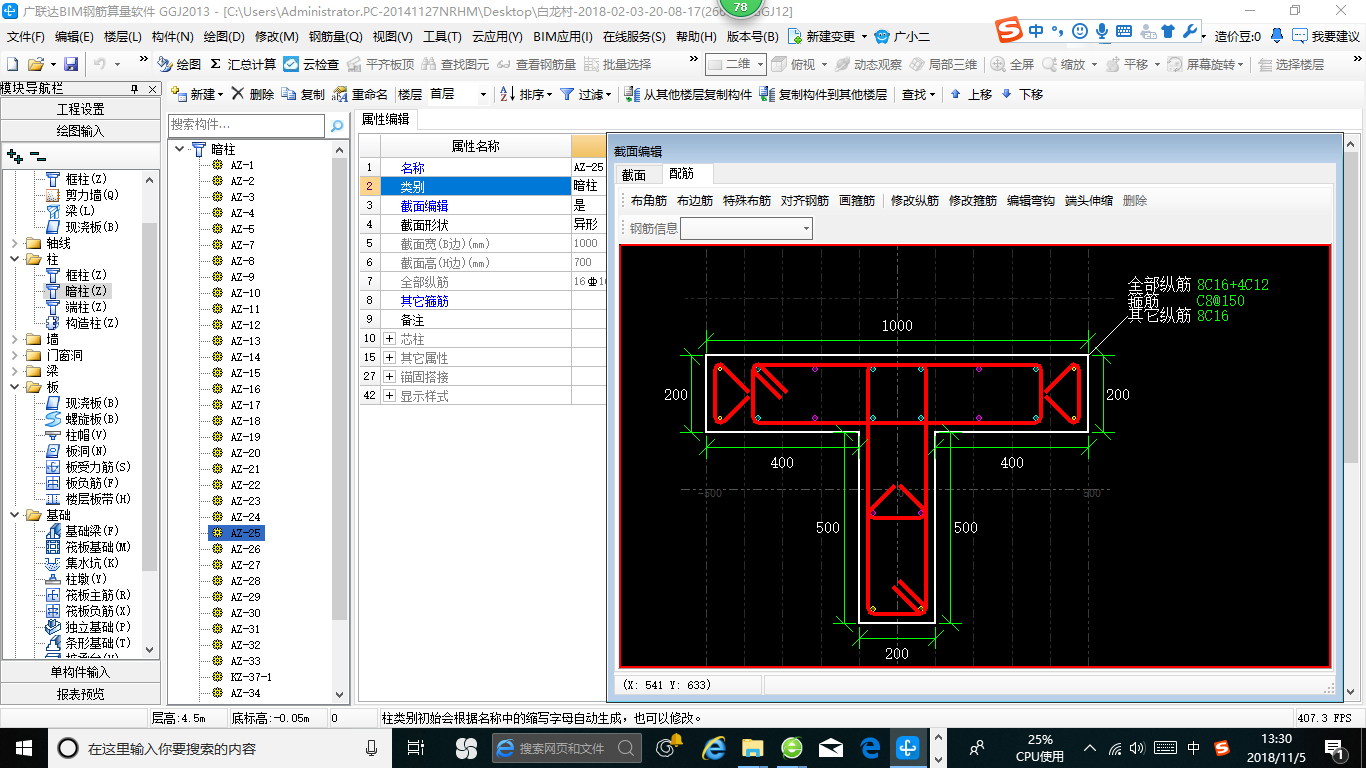Launch the 云检查 cloud check tool
Viewport: 1366px width, 768px height.
311,64
